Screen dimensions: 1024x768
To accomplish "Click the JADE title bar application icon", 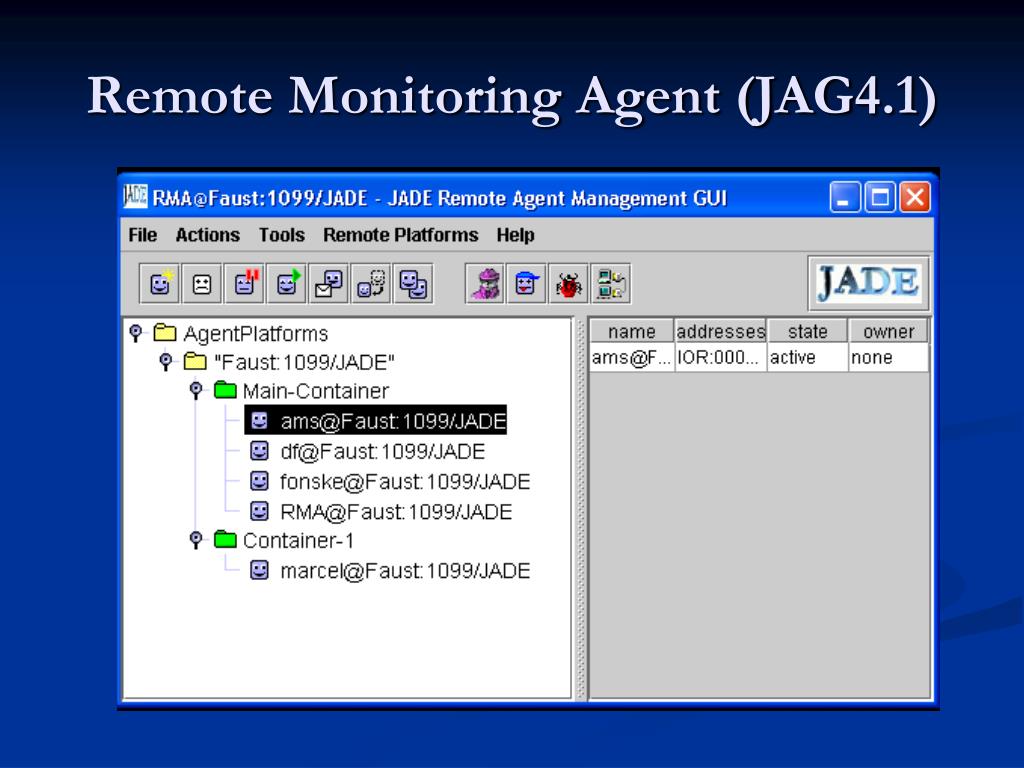I will pos(135,197).
